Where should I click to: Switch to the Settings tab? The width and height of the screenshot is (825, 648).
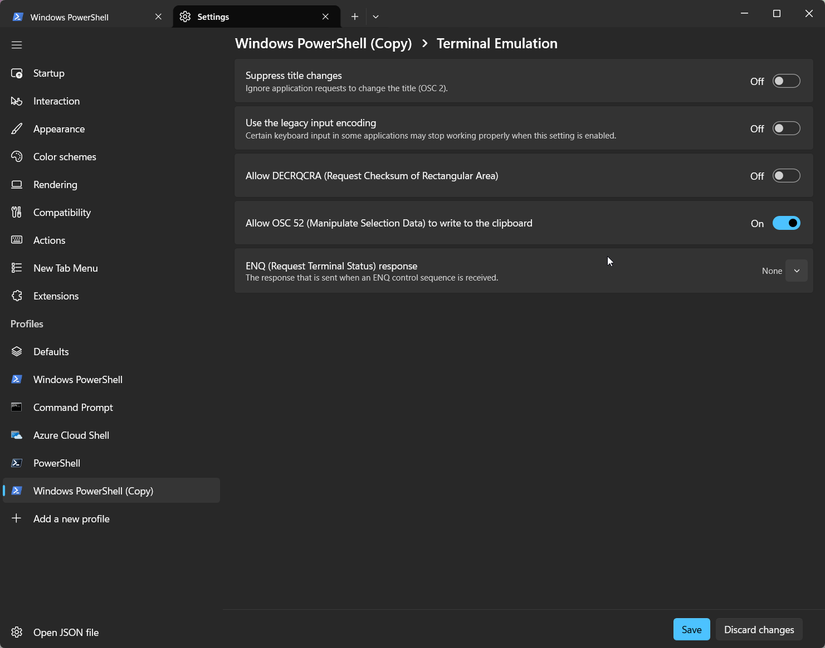coord(256,17)
